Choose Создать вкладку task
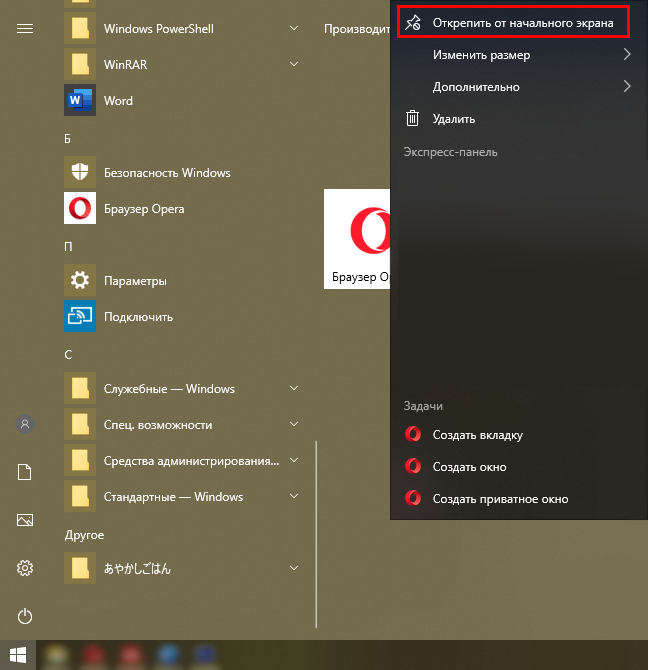 point(519,435)
